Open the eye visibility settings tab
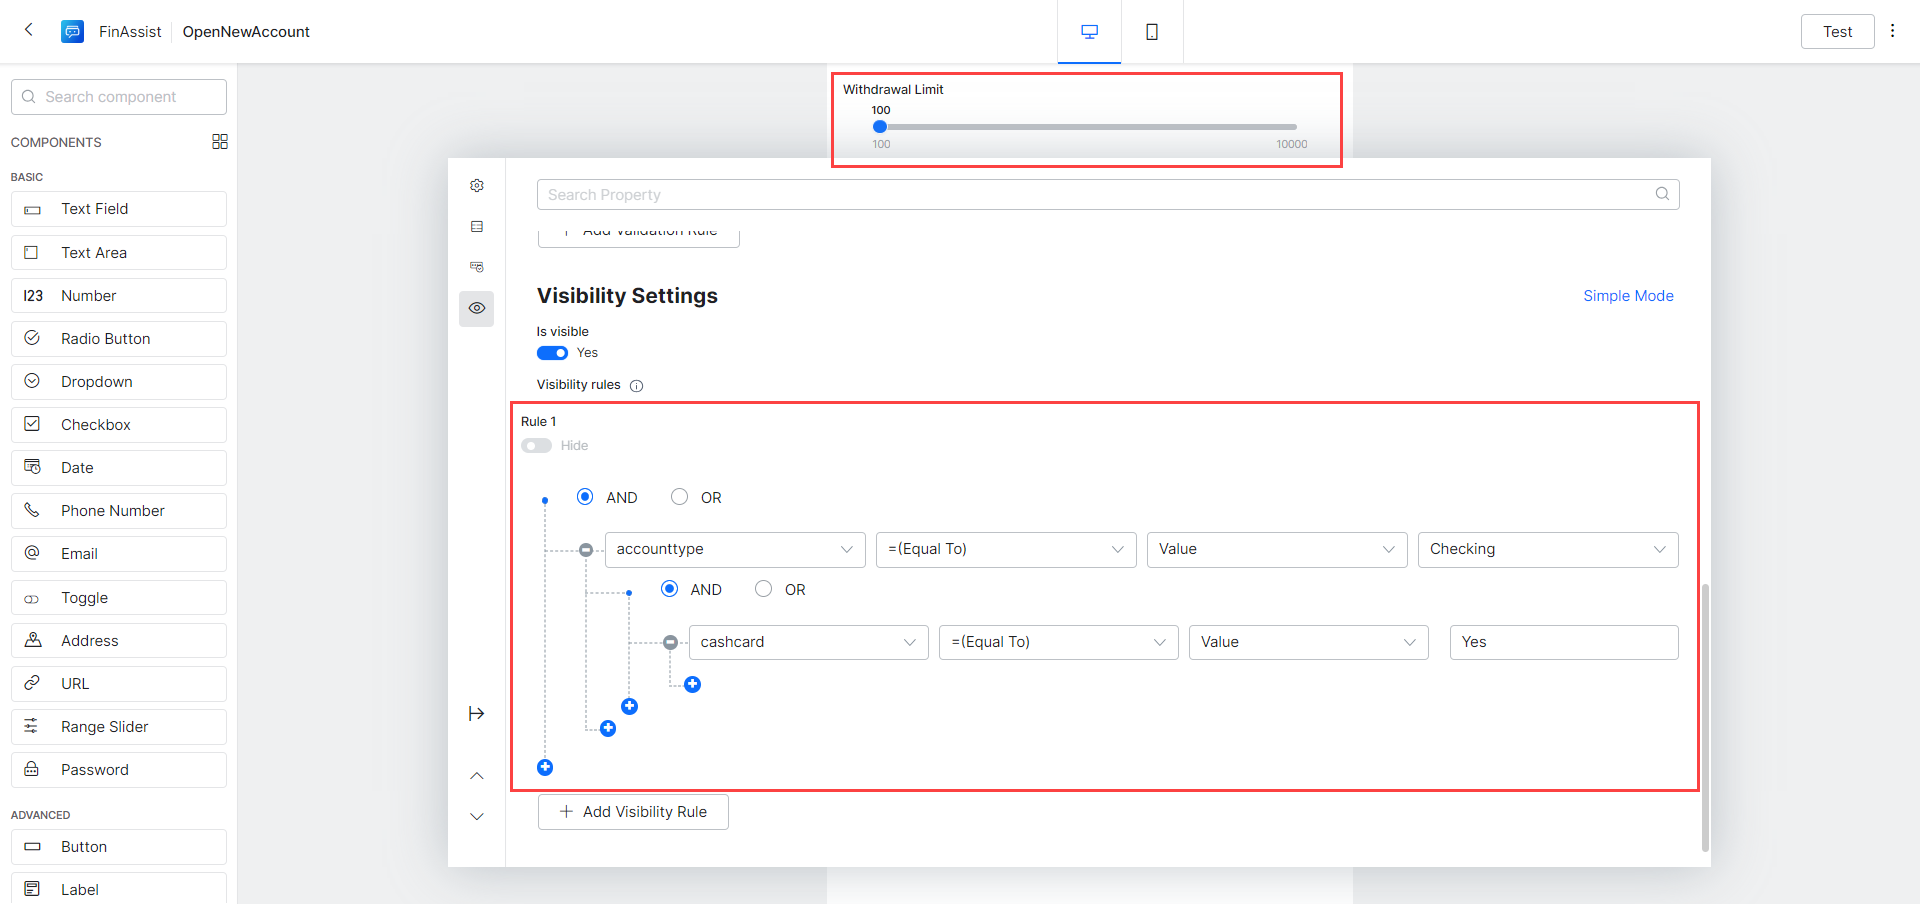This screenshot has width=1920, height=904. pos(477,308)
